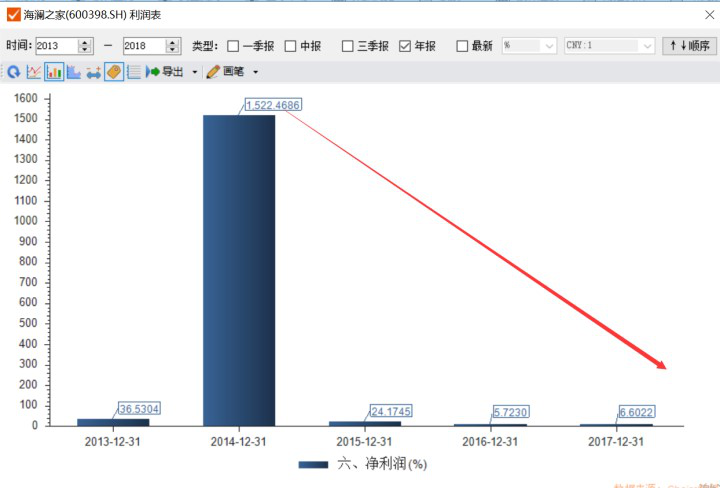Close the 利润表 window
Screen dimensions: 720x488
click(x=709, y=15)
